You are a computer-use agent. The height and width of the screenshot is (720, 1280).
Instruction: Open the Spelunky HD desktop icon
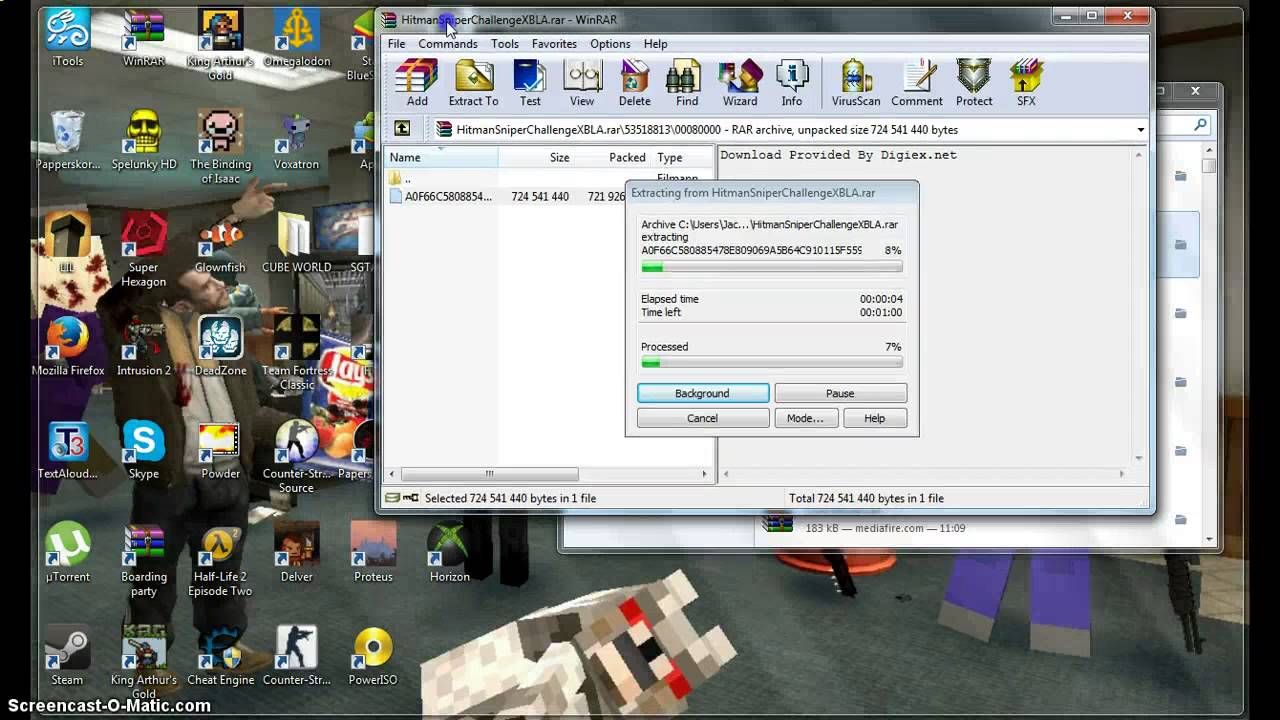click(144, 141)
